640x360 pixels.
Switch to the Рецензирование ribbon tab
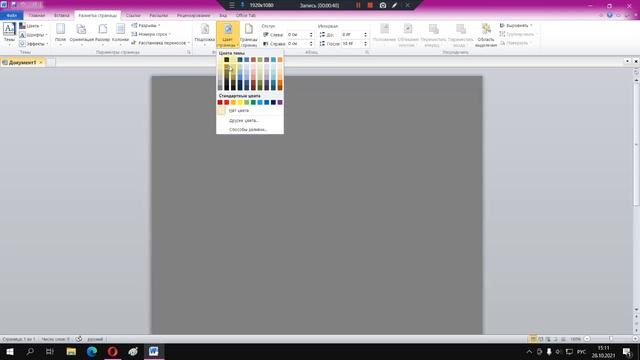coord(193,16)
